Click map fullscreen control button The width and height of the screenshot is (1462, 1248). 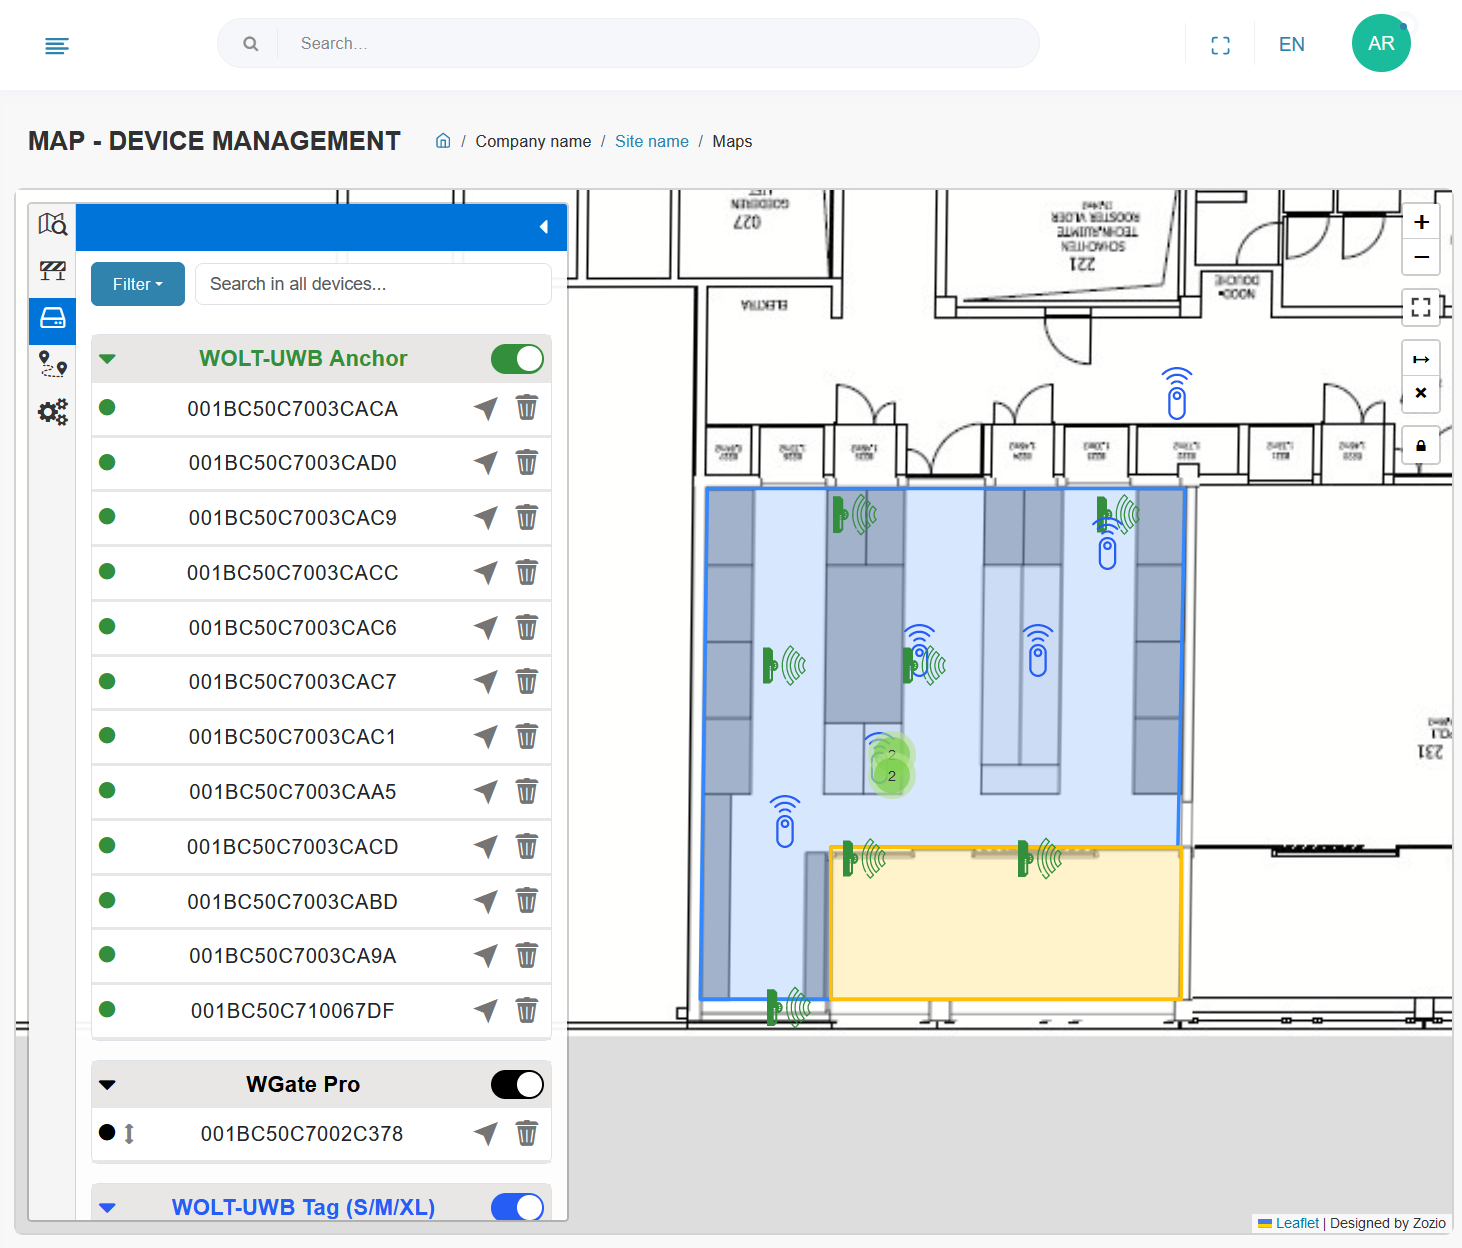[1421, 307]
